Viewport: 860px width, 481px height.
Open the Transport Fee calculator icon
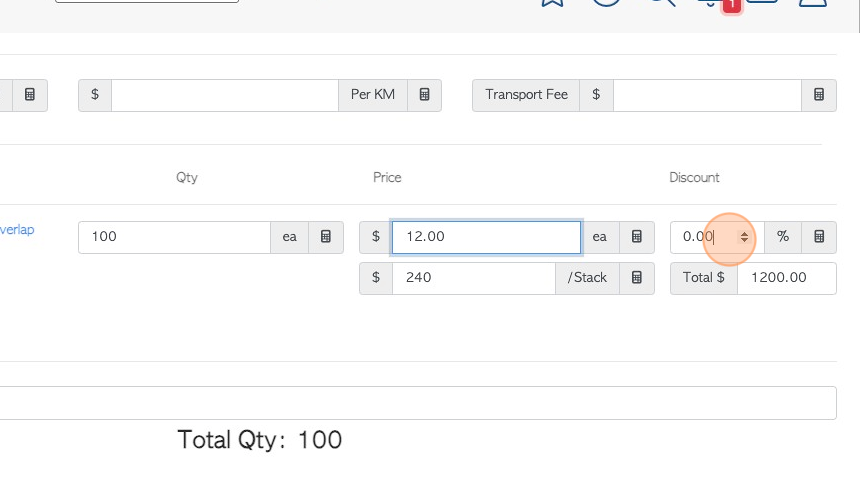[x=818, y=95]
